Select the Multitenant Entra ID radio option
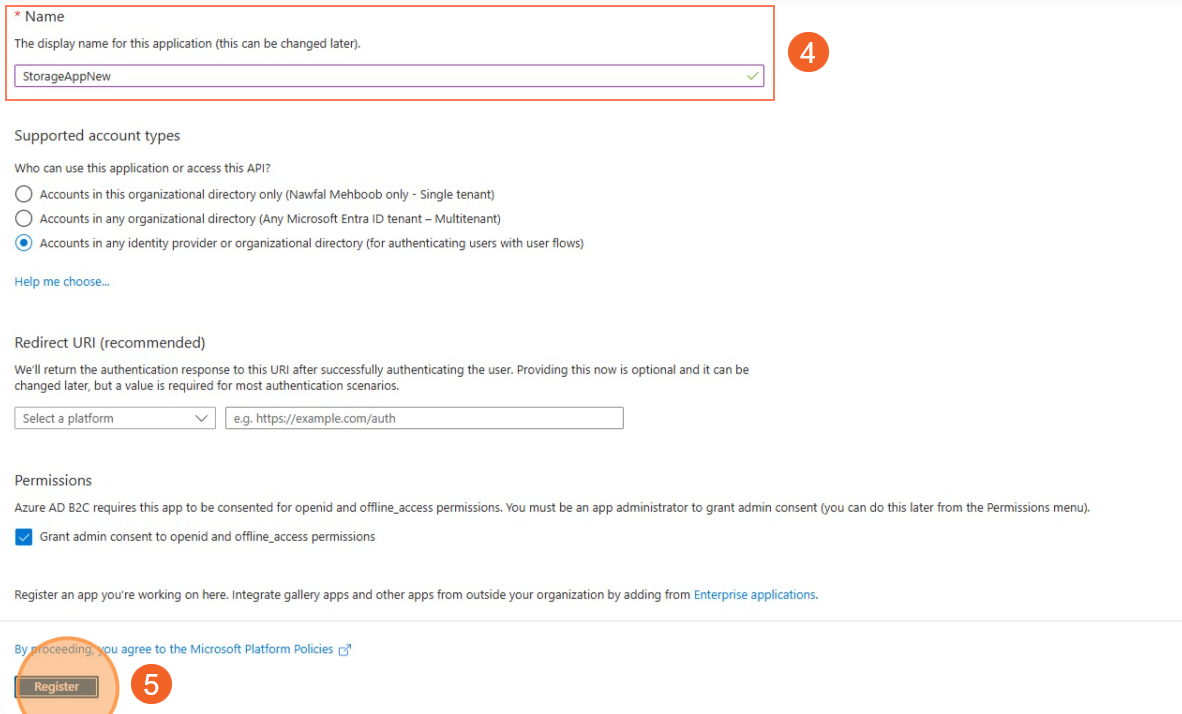 tap(24, 218)
